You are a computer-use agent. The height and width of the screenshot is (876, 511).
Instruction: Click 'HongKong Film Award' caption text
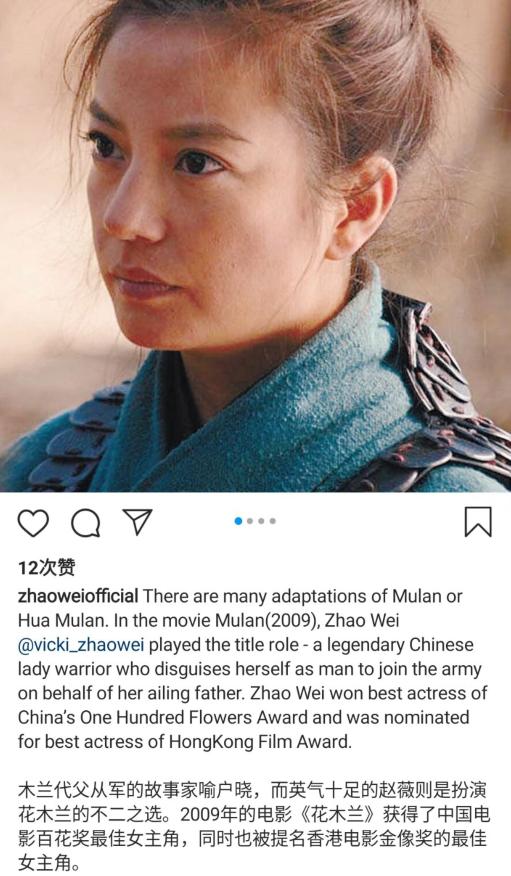click(x=260, y=742)
